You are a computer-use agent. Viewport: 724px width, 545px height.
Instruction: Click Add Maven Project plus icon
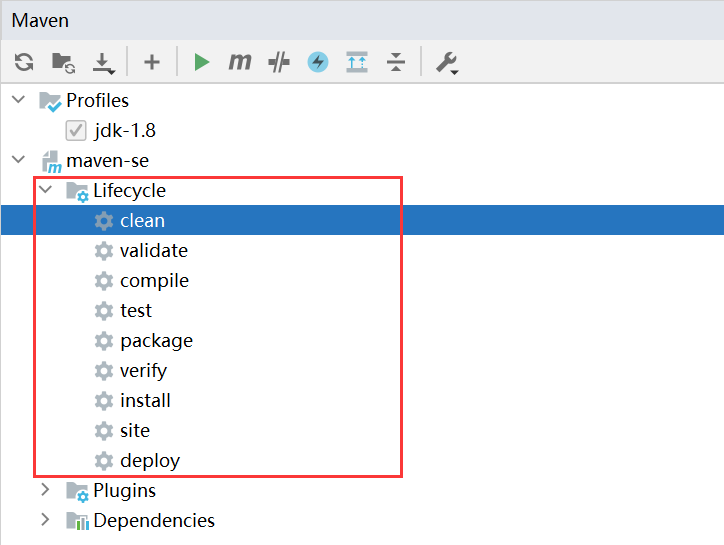152,62
